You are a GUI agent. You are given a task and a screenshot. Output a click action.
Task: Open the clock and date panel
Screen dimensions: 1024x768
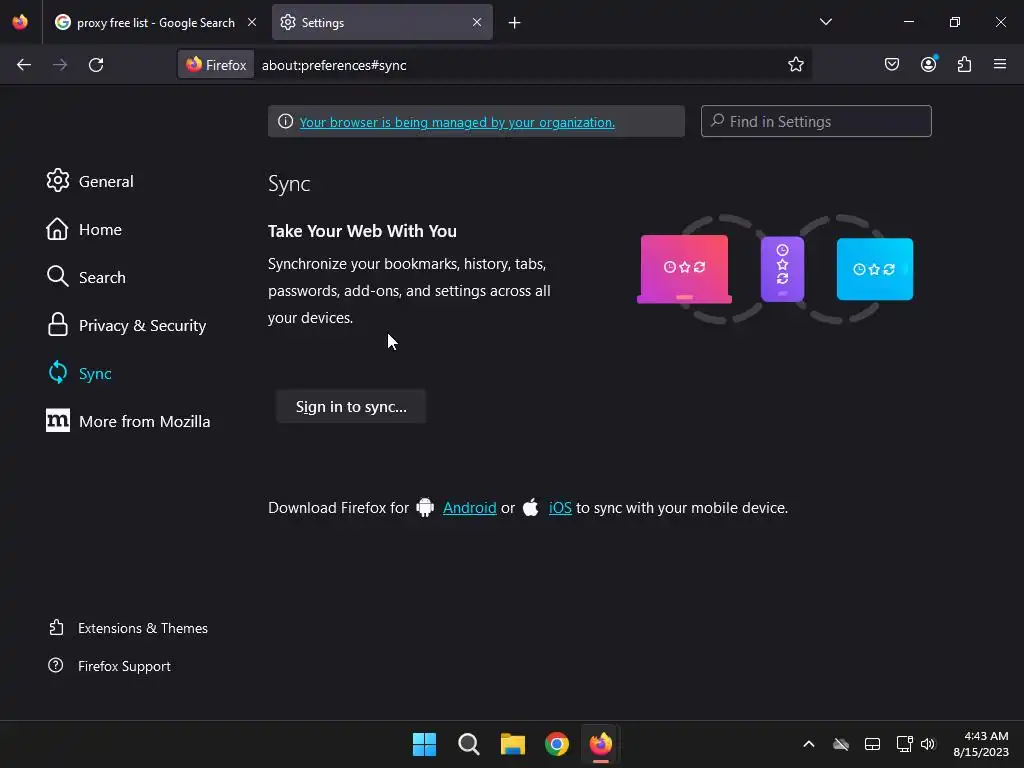coord(981,744)
